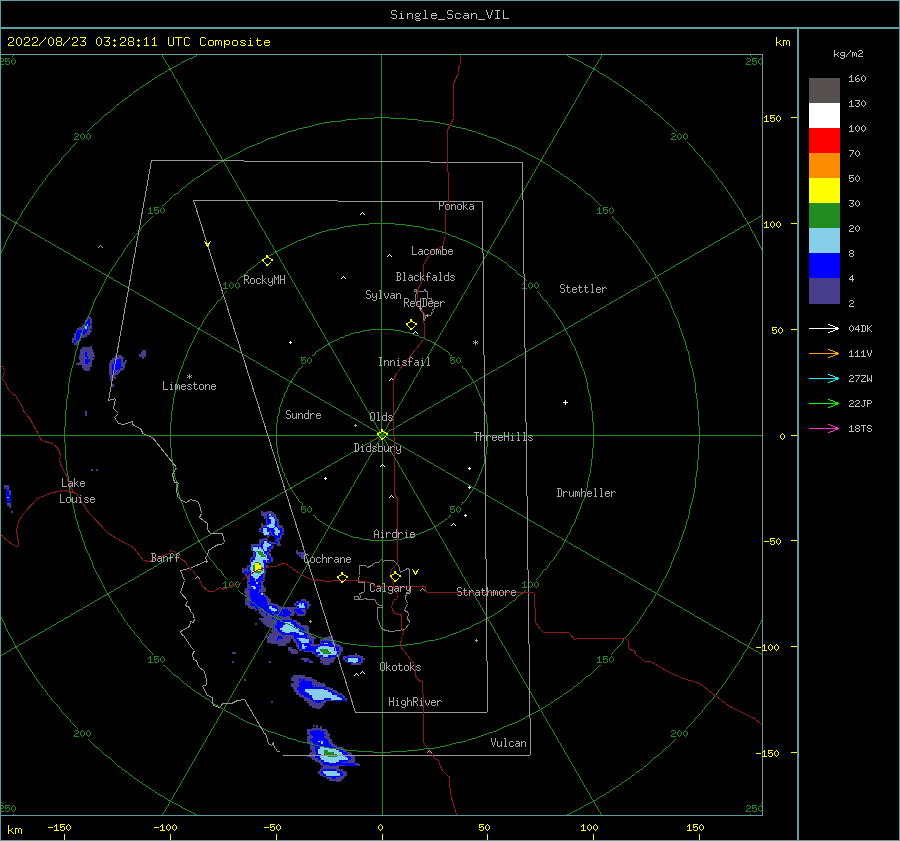Click the purple 4 kg/m2 legend swatch
900x841 pixels.
(824, 291)
